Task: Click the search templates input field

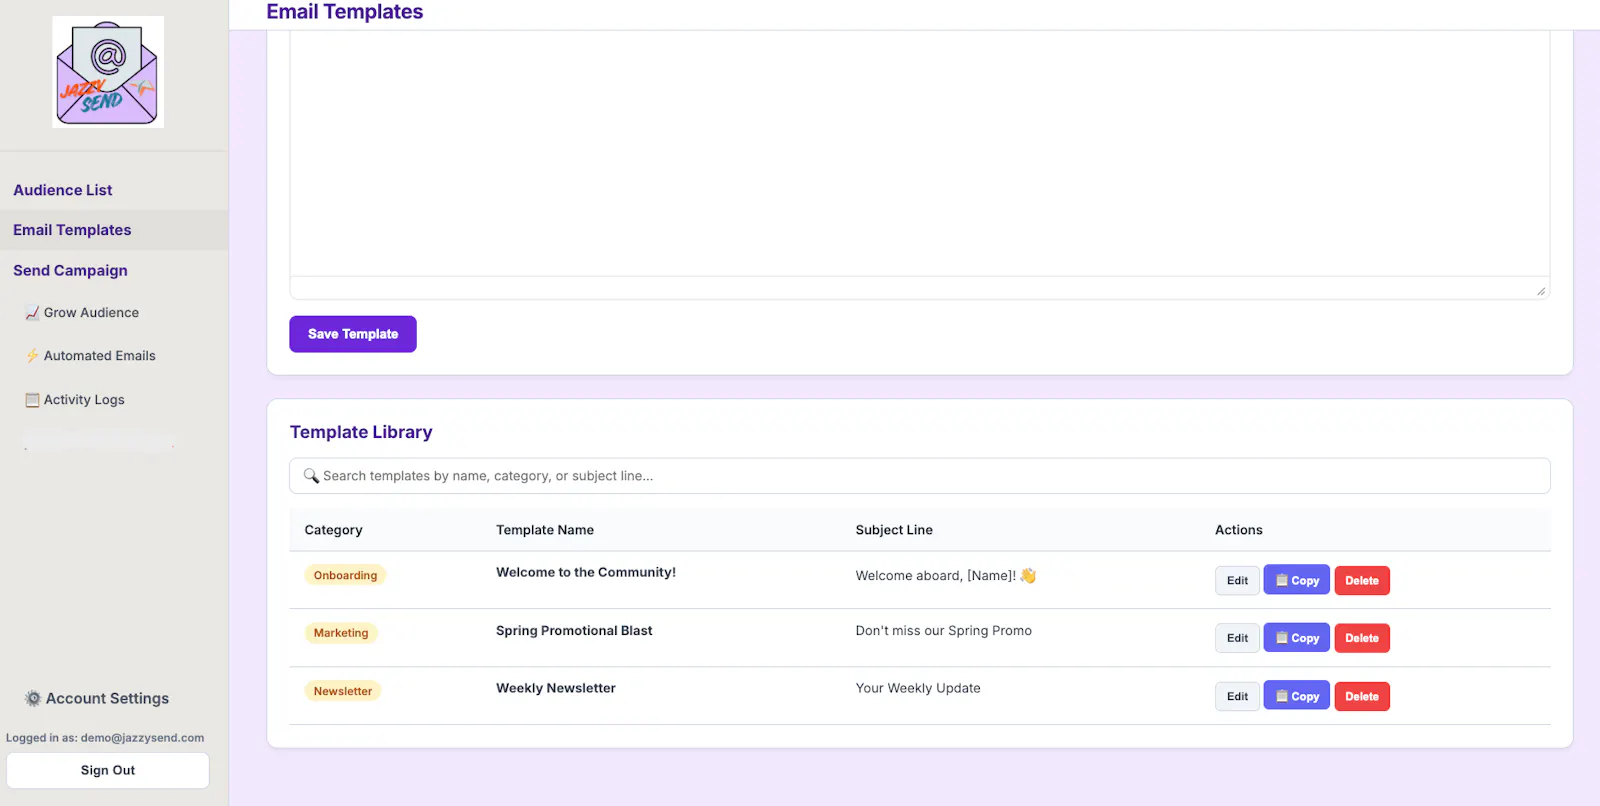Action: (920, 476)
